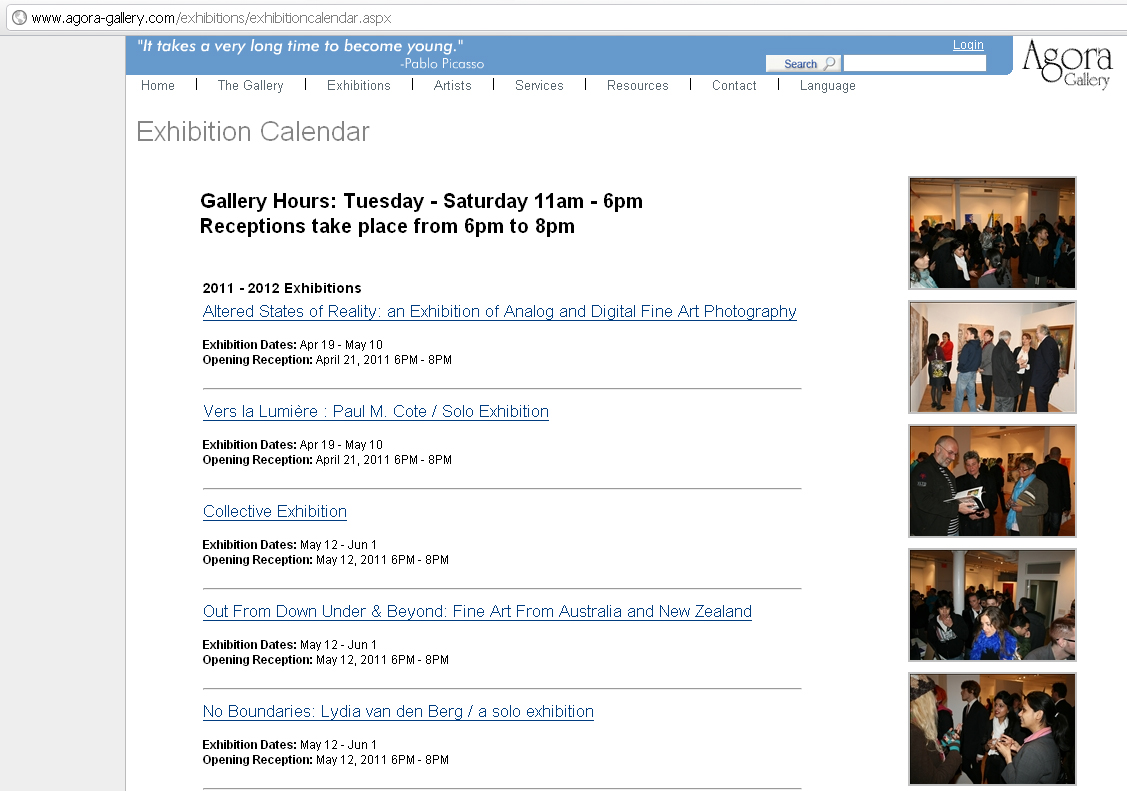Click Exhibition Dates under Altered States of Reality
The height and width of the screenshot is (791, 1127).
tap(293, 345)
